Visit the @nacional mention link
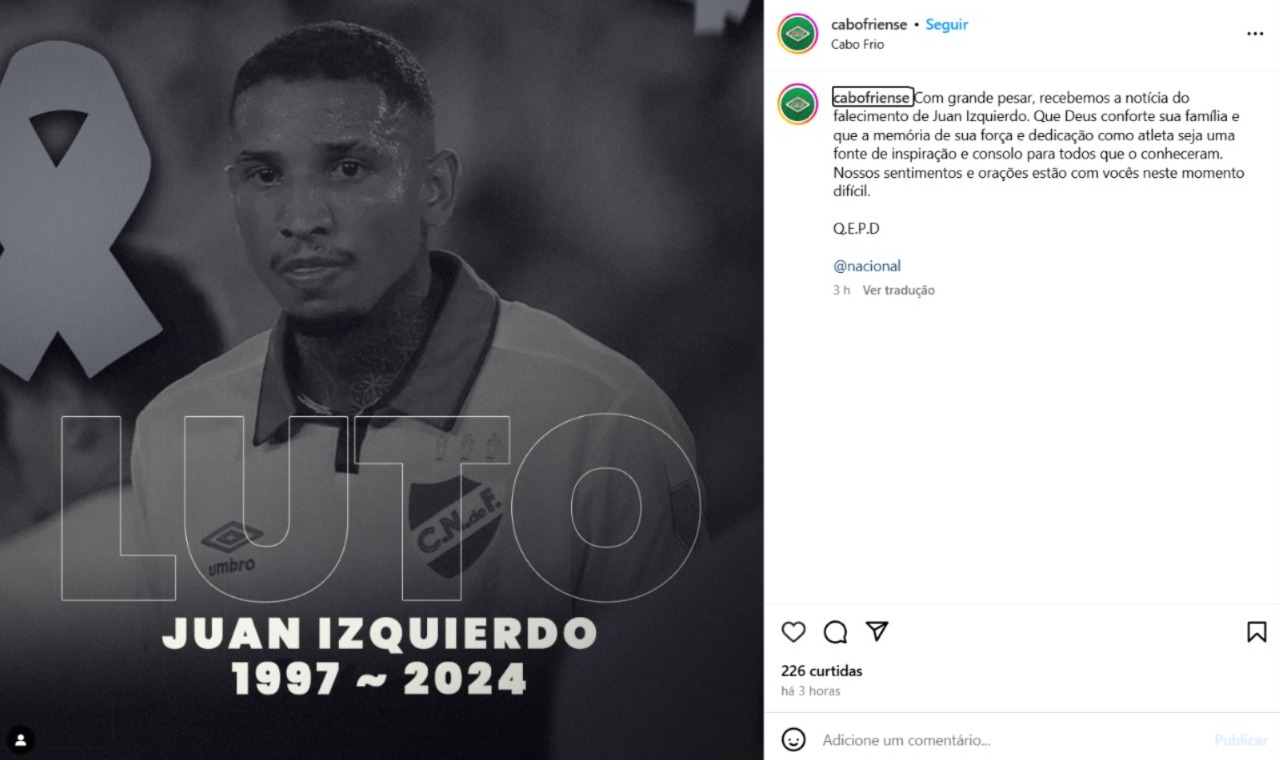 point(867,266)
